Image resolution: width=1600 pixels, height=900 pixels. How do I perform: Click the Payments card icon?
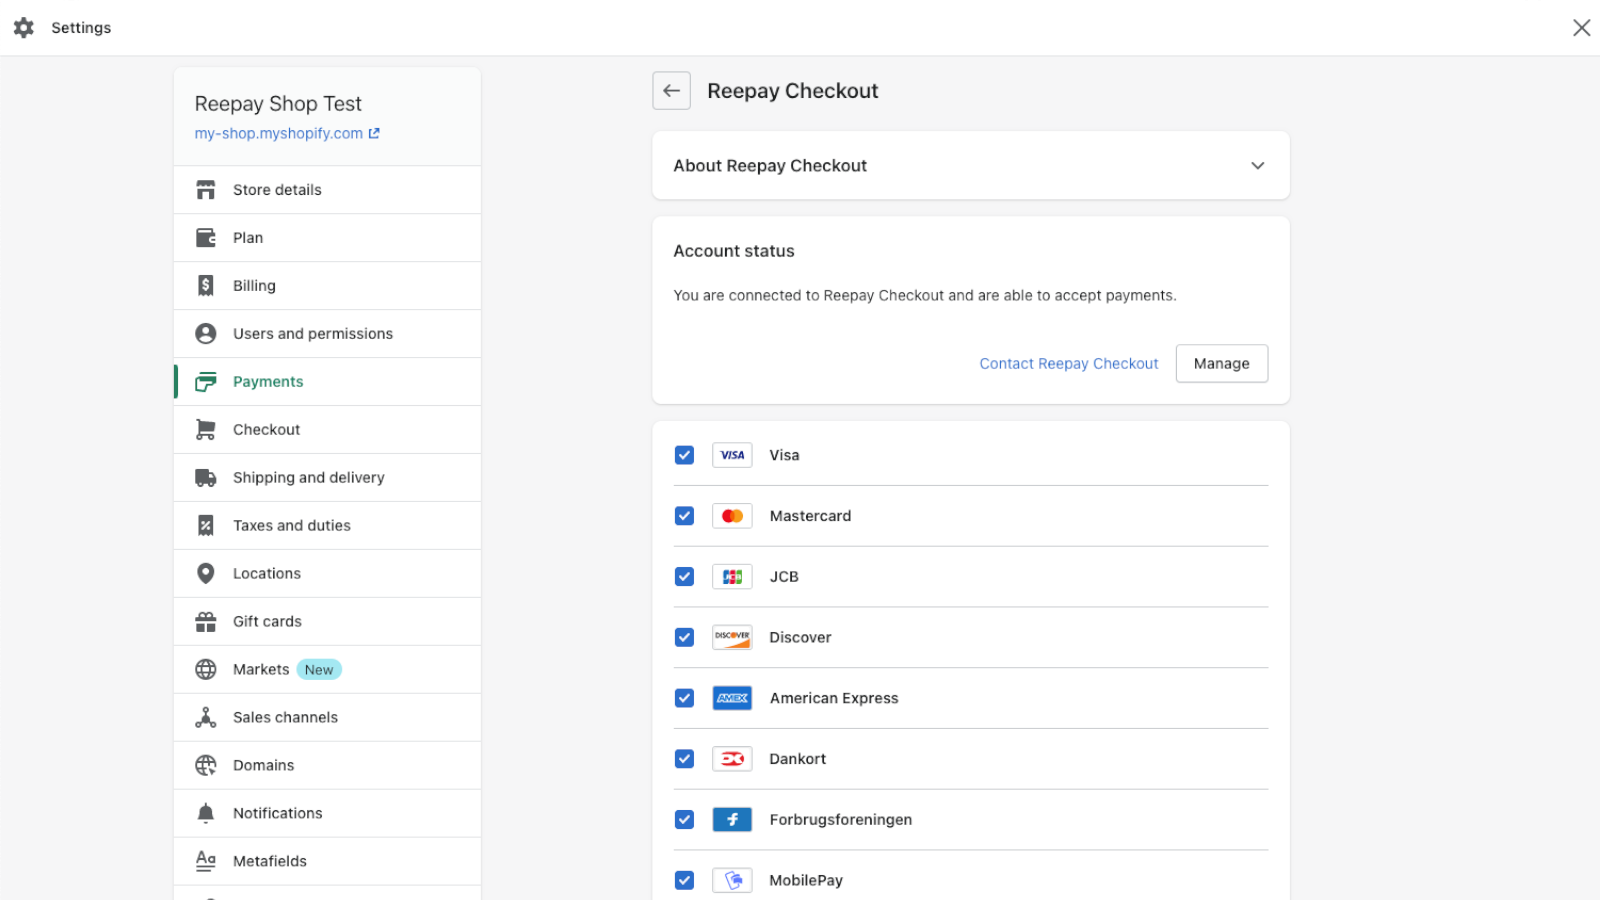coord(206,382)
